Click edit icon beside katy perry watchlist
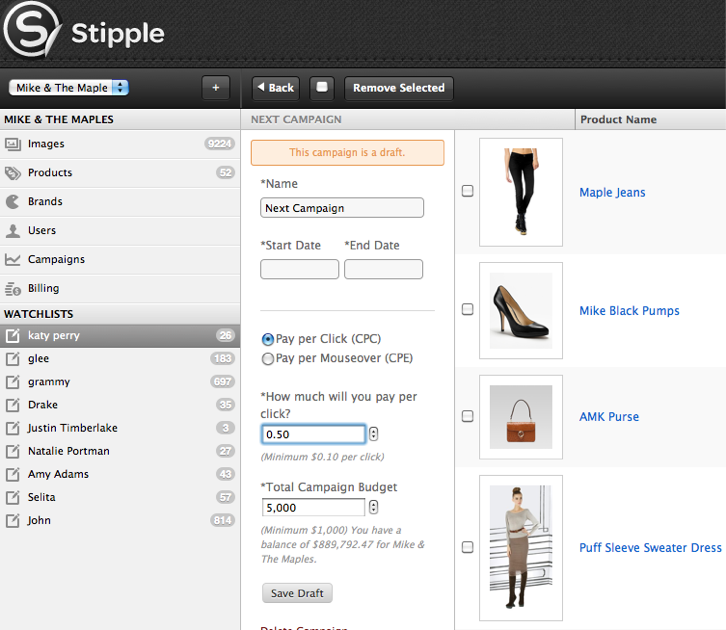This screenshot has height=630, width=726. click(13, 336)
